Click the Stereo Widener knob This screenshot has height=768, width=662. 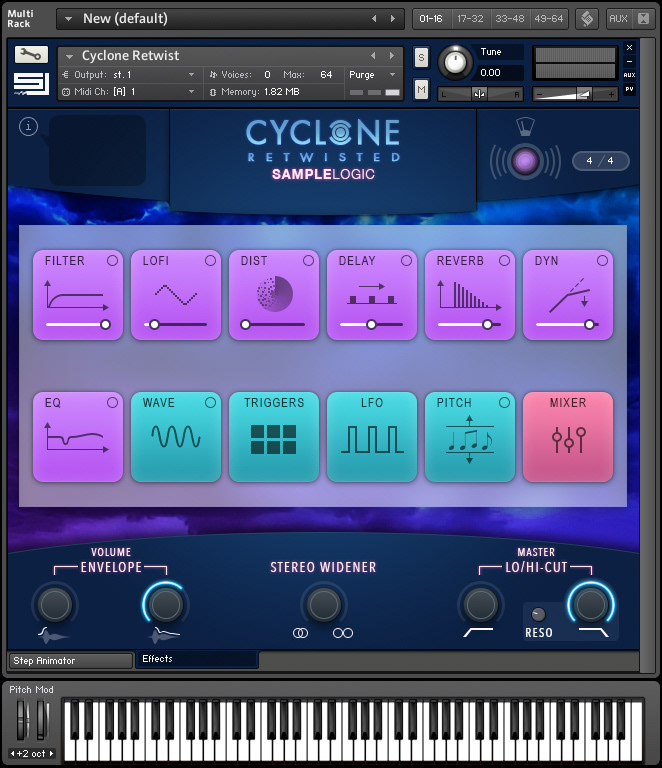click(324, 604)
